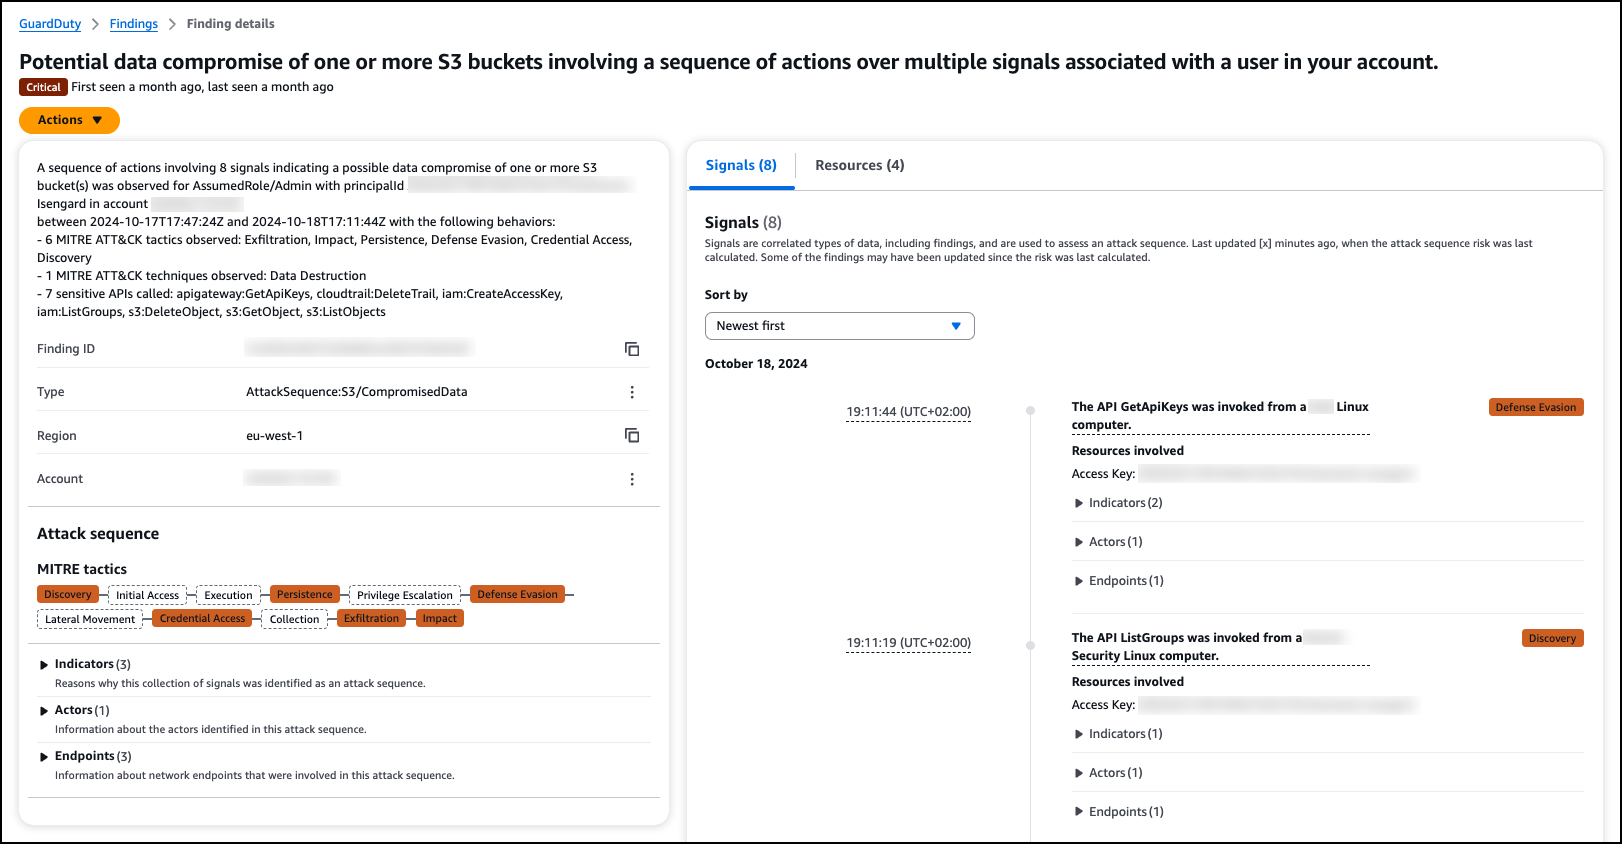1622x844 pixels.
Task: Copy the Finding ID value
Action: (632, 349)
